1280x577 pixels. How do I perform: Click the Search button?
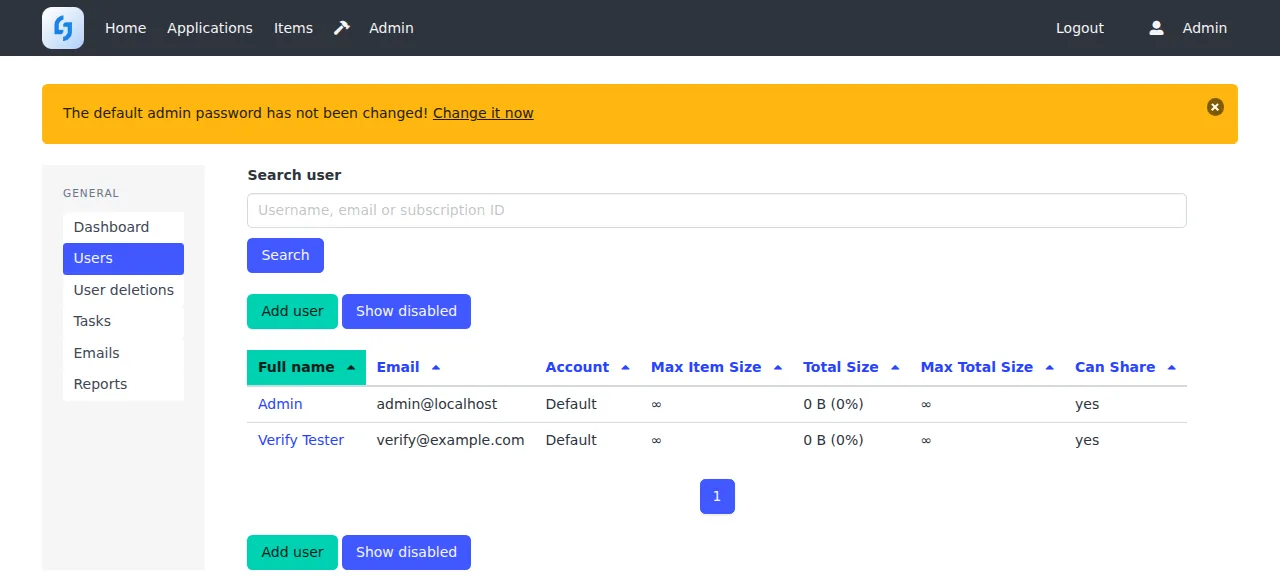(x=285, y=255)
